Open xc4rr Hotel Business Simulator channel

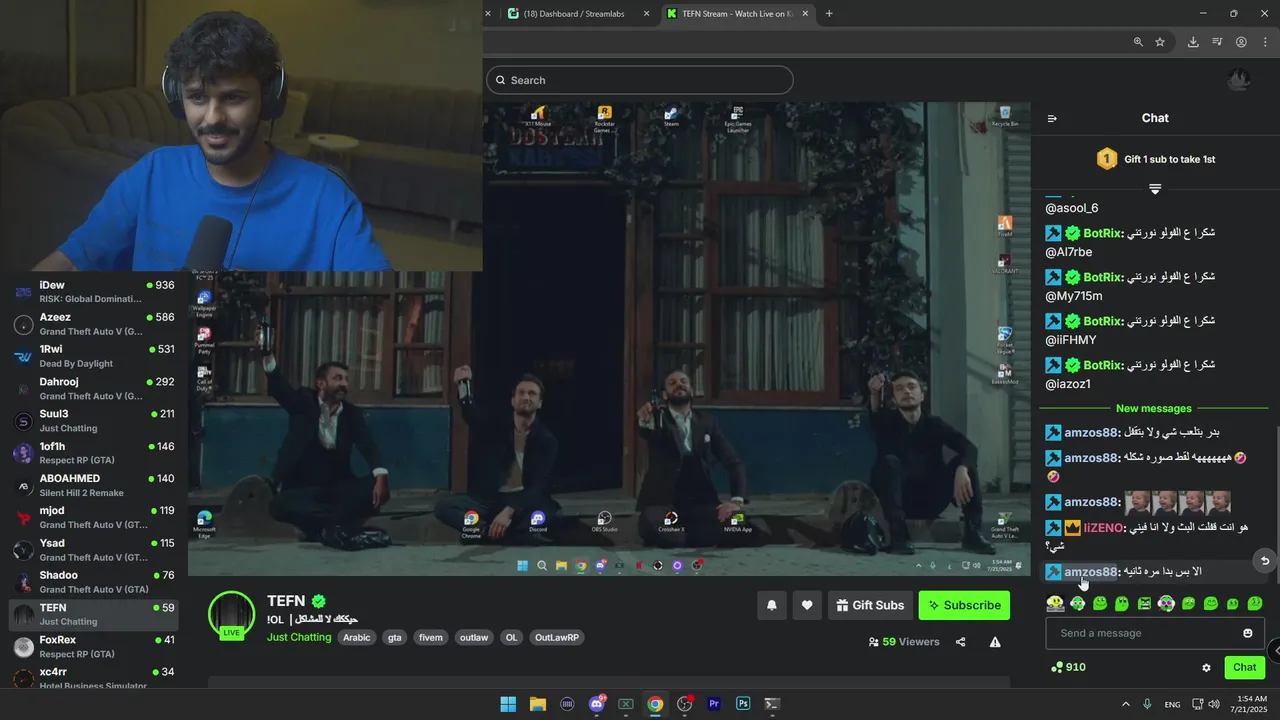(x=94, y=678)
